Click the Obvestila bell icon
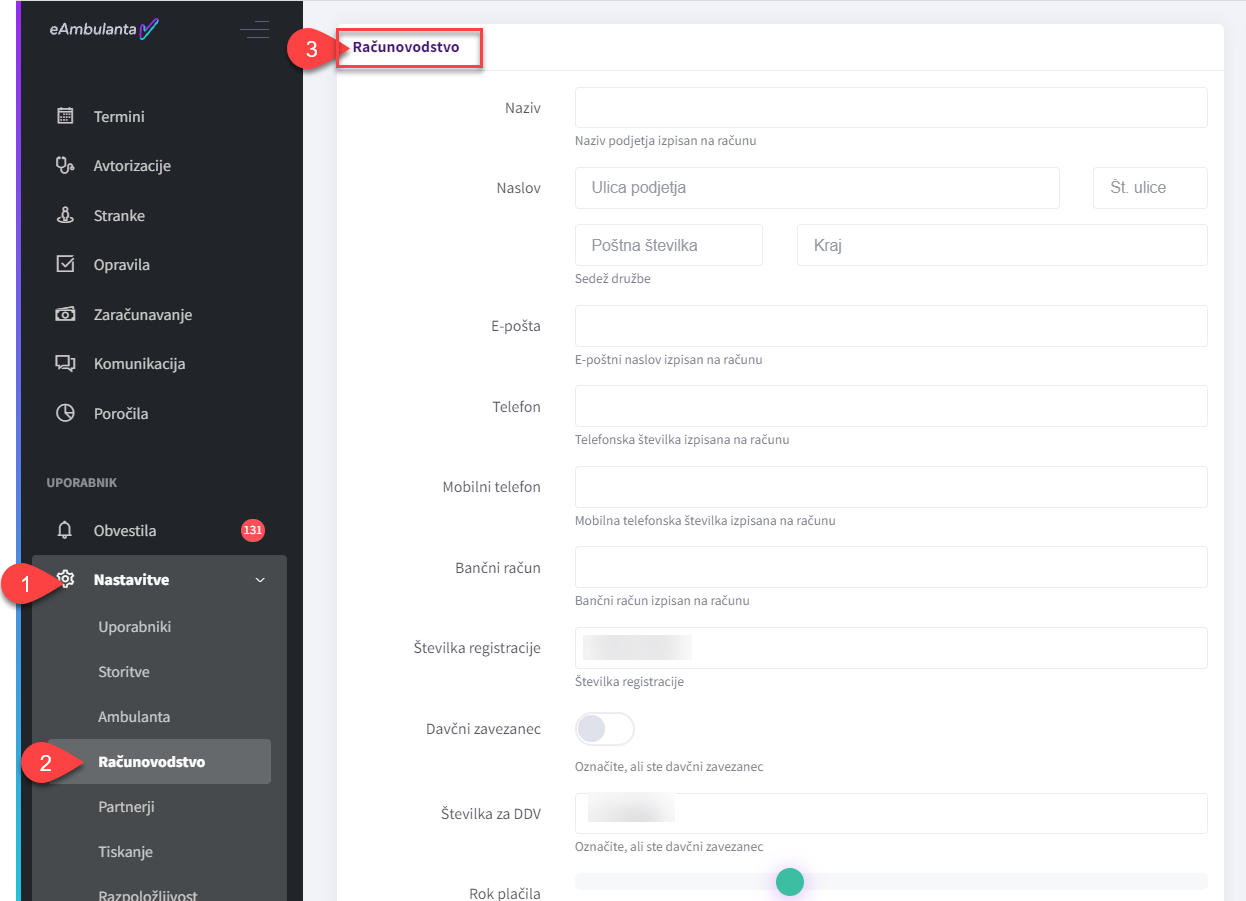The width and height of the screenshot is (1246, 901). [x=65, y=531]
